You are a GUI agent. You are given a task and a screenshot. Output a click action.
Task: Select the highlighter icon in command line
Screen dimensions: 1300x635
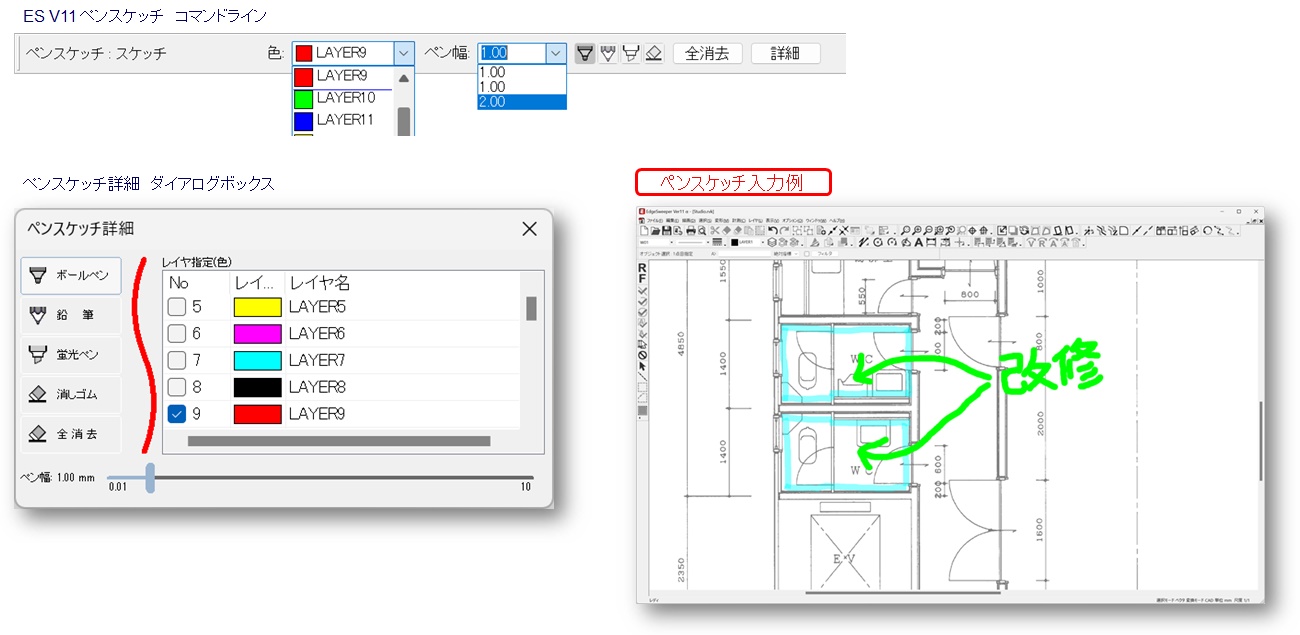(631, 53)
